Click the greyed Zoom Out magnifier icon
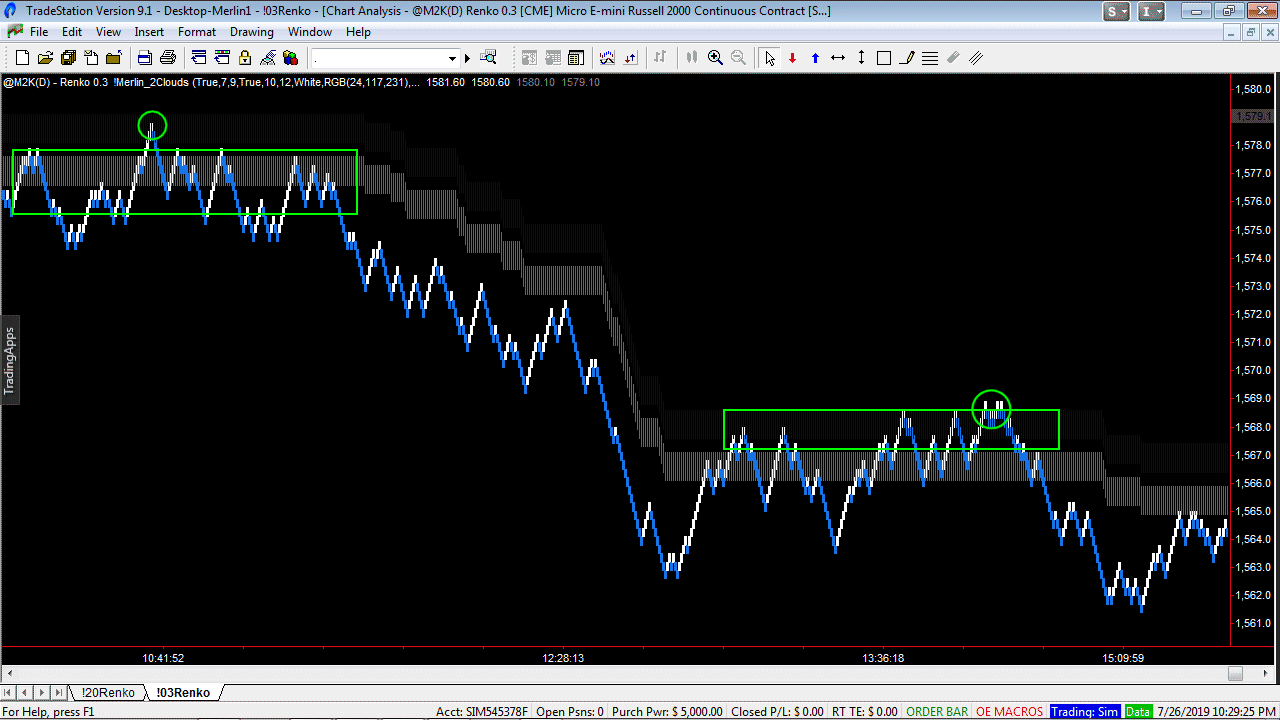The width and height of the screenshot is (1280, 720). click(x=738, y=58)
